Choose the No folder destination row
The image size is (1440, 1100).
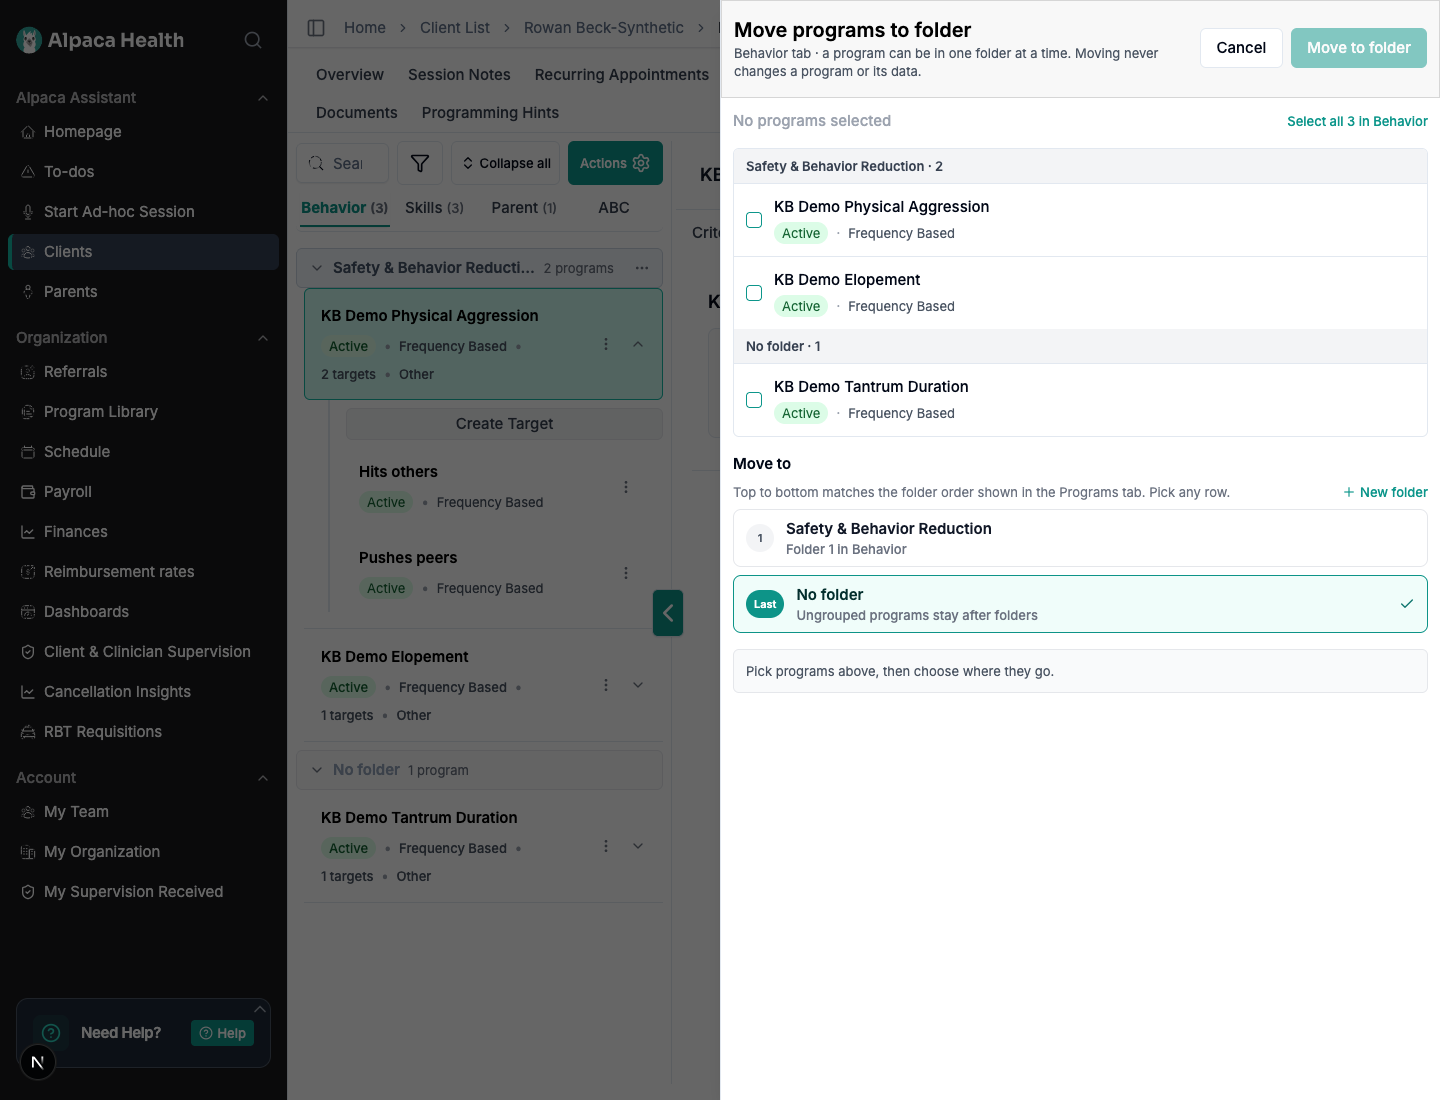click(1080, 604)
